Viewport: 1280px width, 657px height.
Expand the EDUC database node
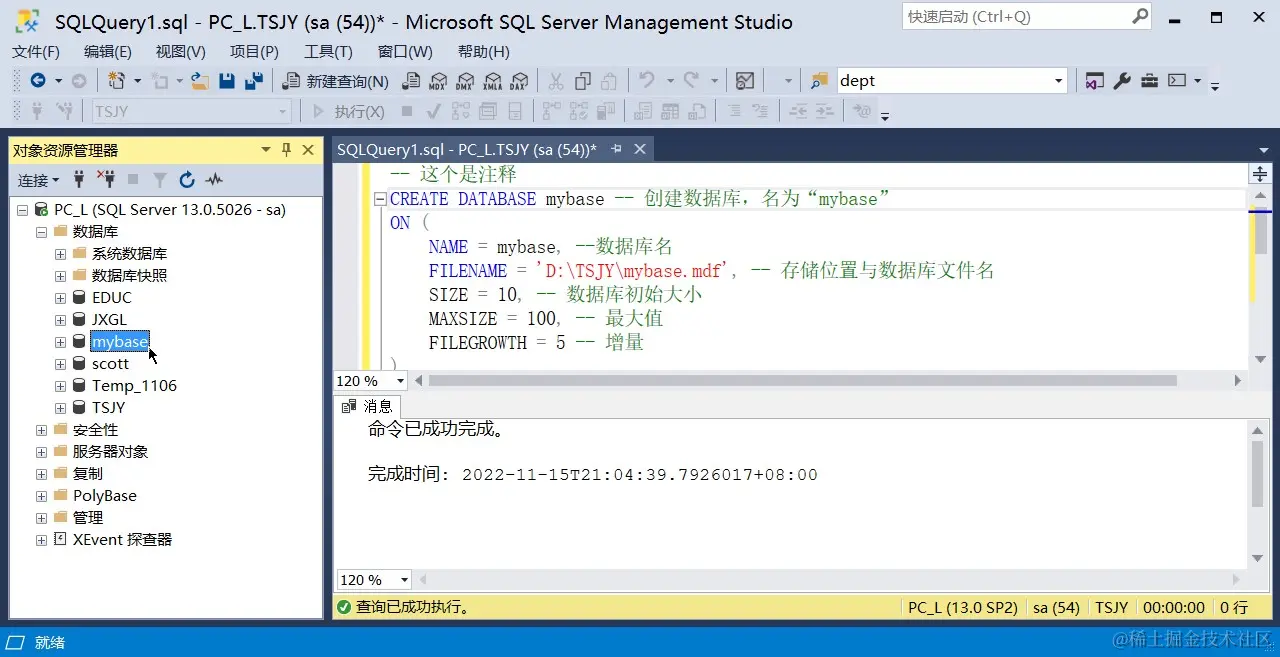click(61, 298)
